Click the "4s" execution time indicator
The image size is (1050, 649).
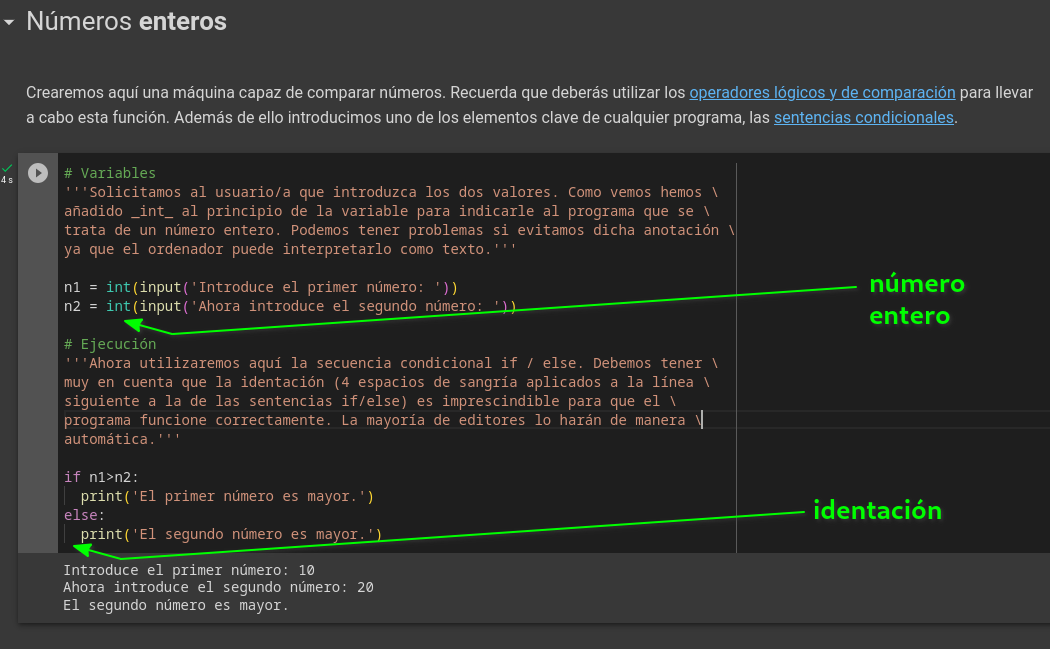click(x=9, y=183)
